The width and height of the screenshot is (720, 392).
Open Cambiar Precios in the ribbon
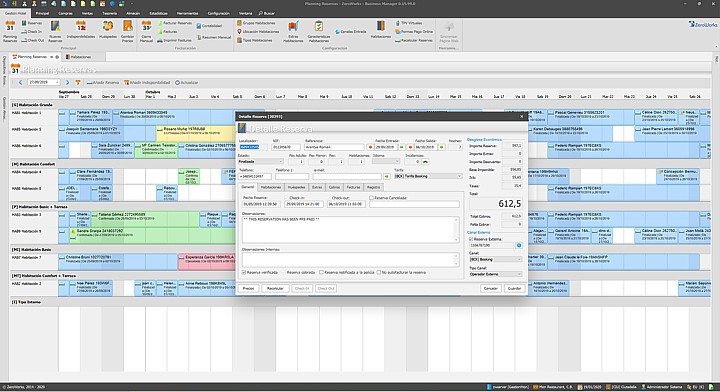128,31
